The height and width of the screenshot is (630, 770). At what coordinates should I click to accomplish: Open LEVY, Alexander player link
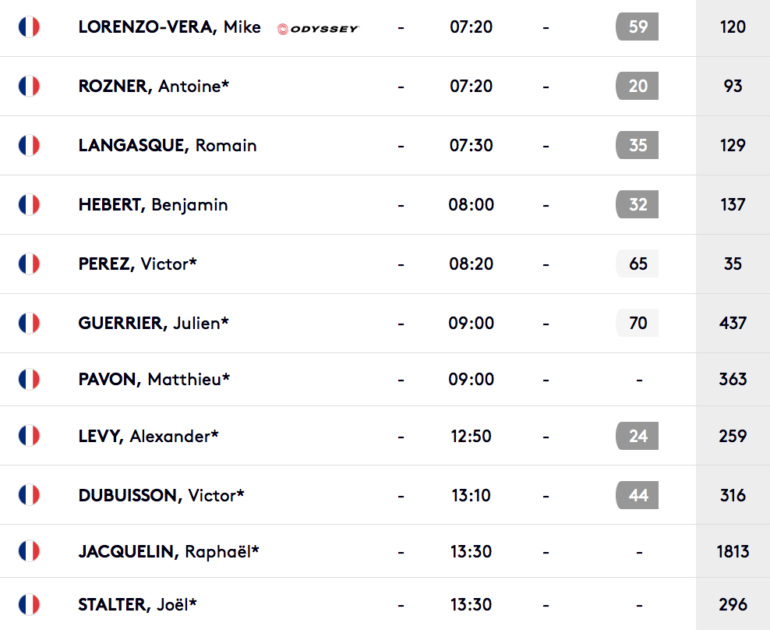point(148,436)
